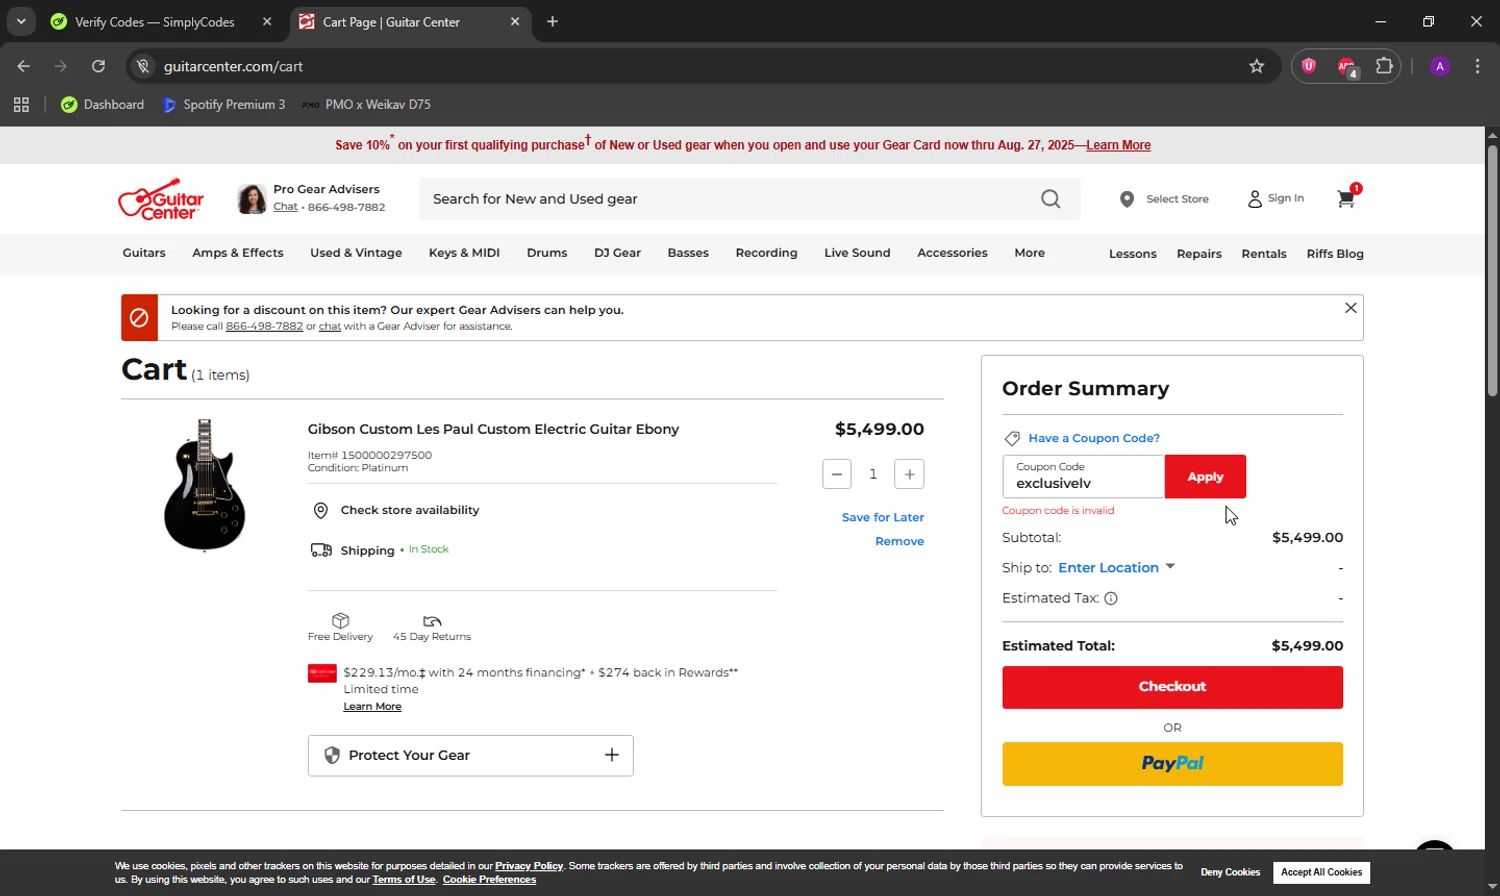Click Deny Cookies

pyautogui.click(x=1230, y=872)
